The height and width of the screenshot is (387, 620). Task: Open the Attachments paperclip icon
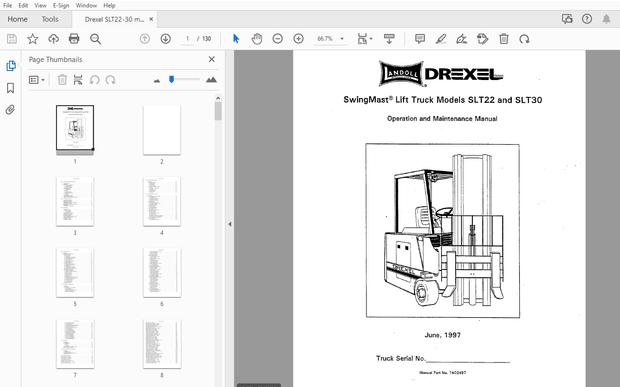[x=11, y=109]
